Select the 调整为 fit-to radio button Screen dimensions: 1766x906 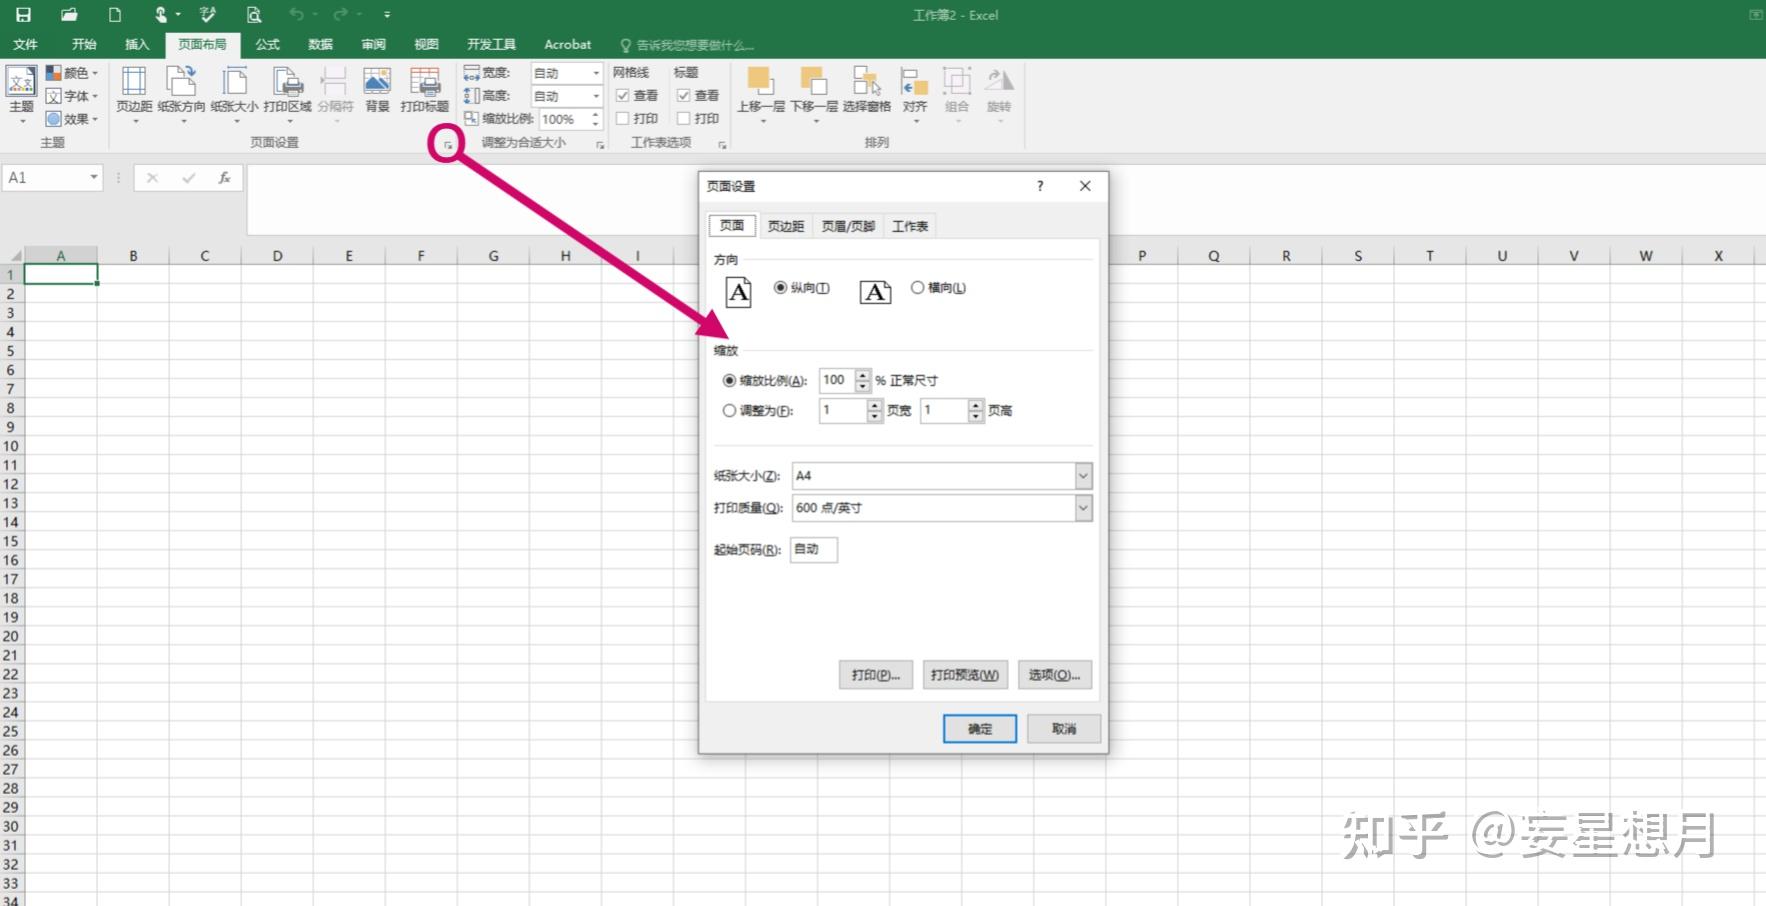point(729,411)
